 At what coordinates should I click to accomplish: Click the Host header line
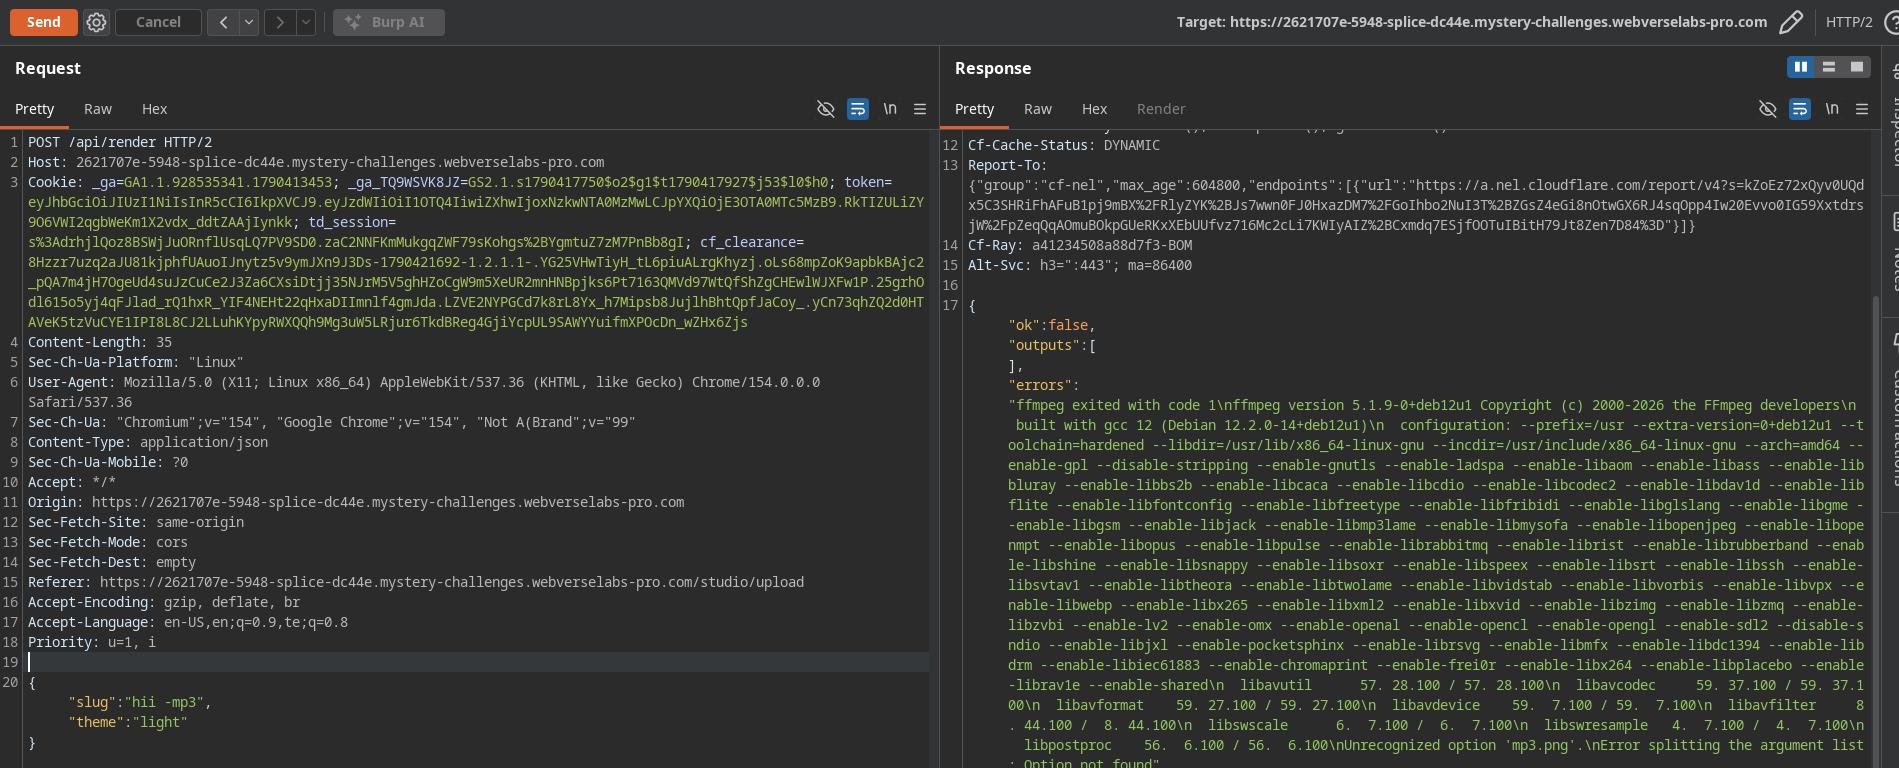316,162
